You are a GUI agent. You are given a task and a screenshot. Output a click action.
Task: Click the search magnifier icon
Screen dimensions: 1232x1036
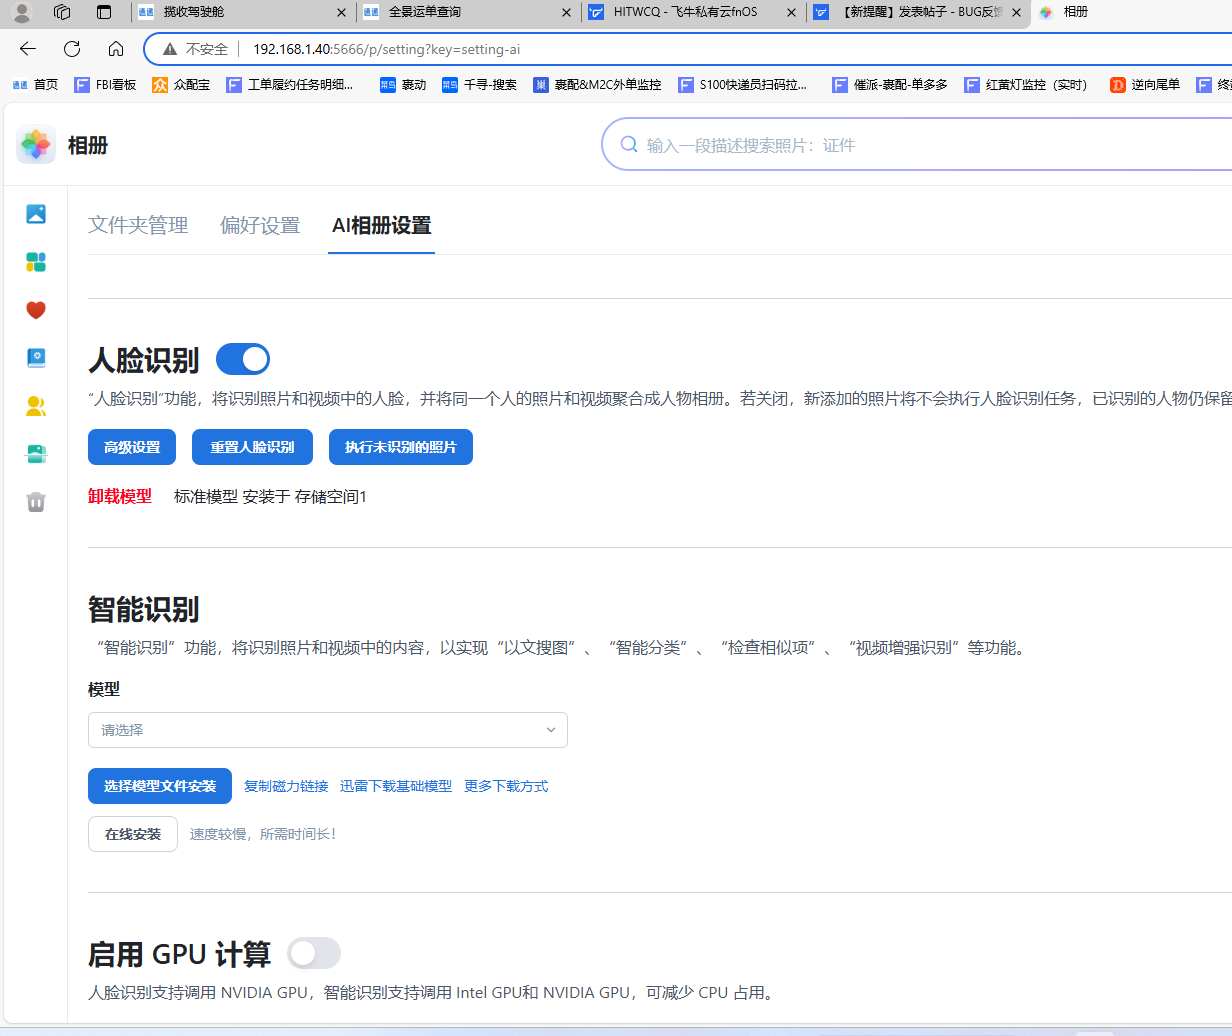point(629,145)
